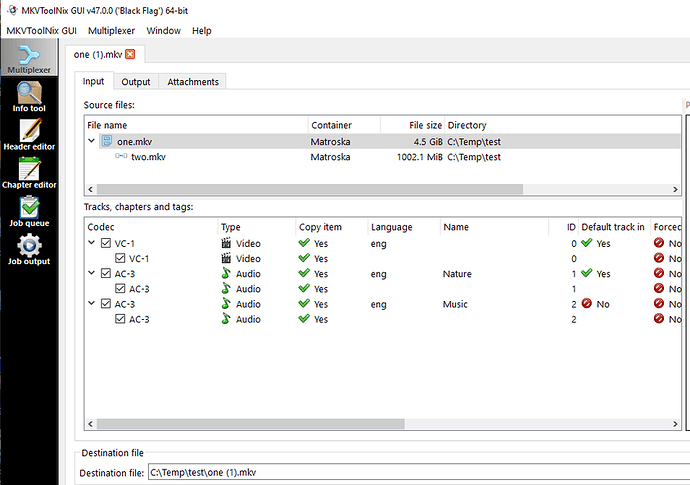
Task: Click the audio note icon of the Nature track
Action: click(226, 273)
